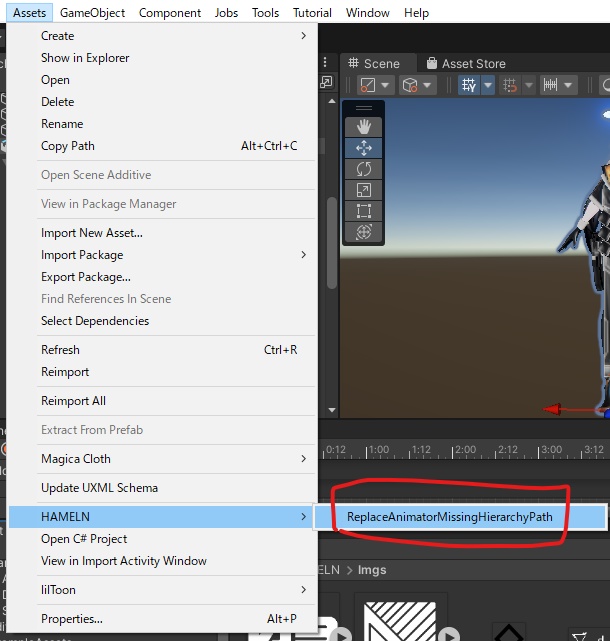Image resolution: width=610 pixels, height=641 pixels.
Task: Open the Component menu
Action: (x=170, y=13)
